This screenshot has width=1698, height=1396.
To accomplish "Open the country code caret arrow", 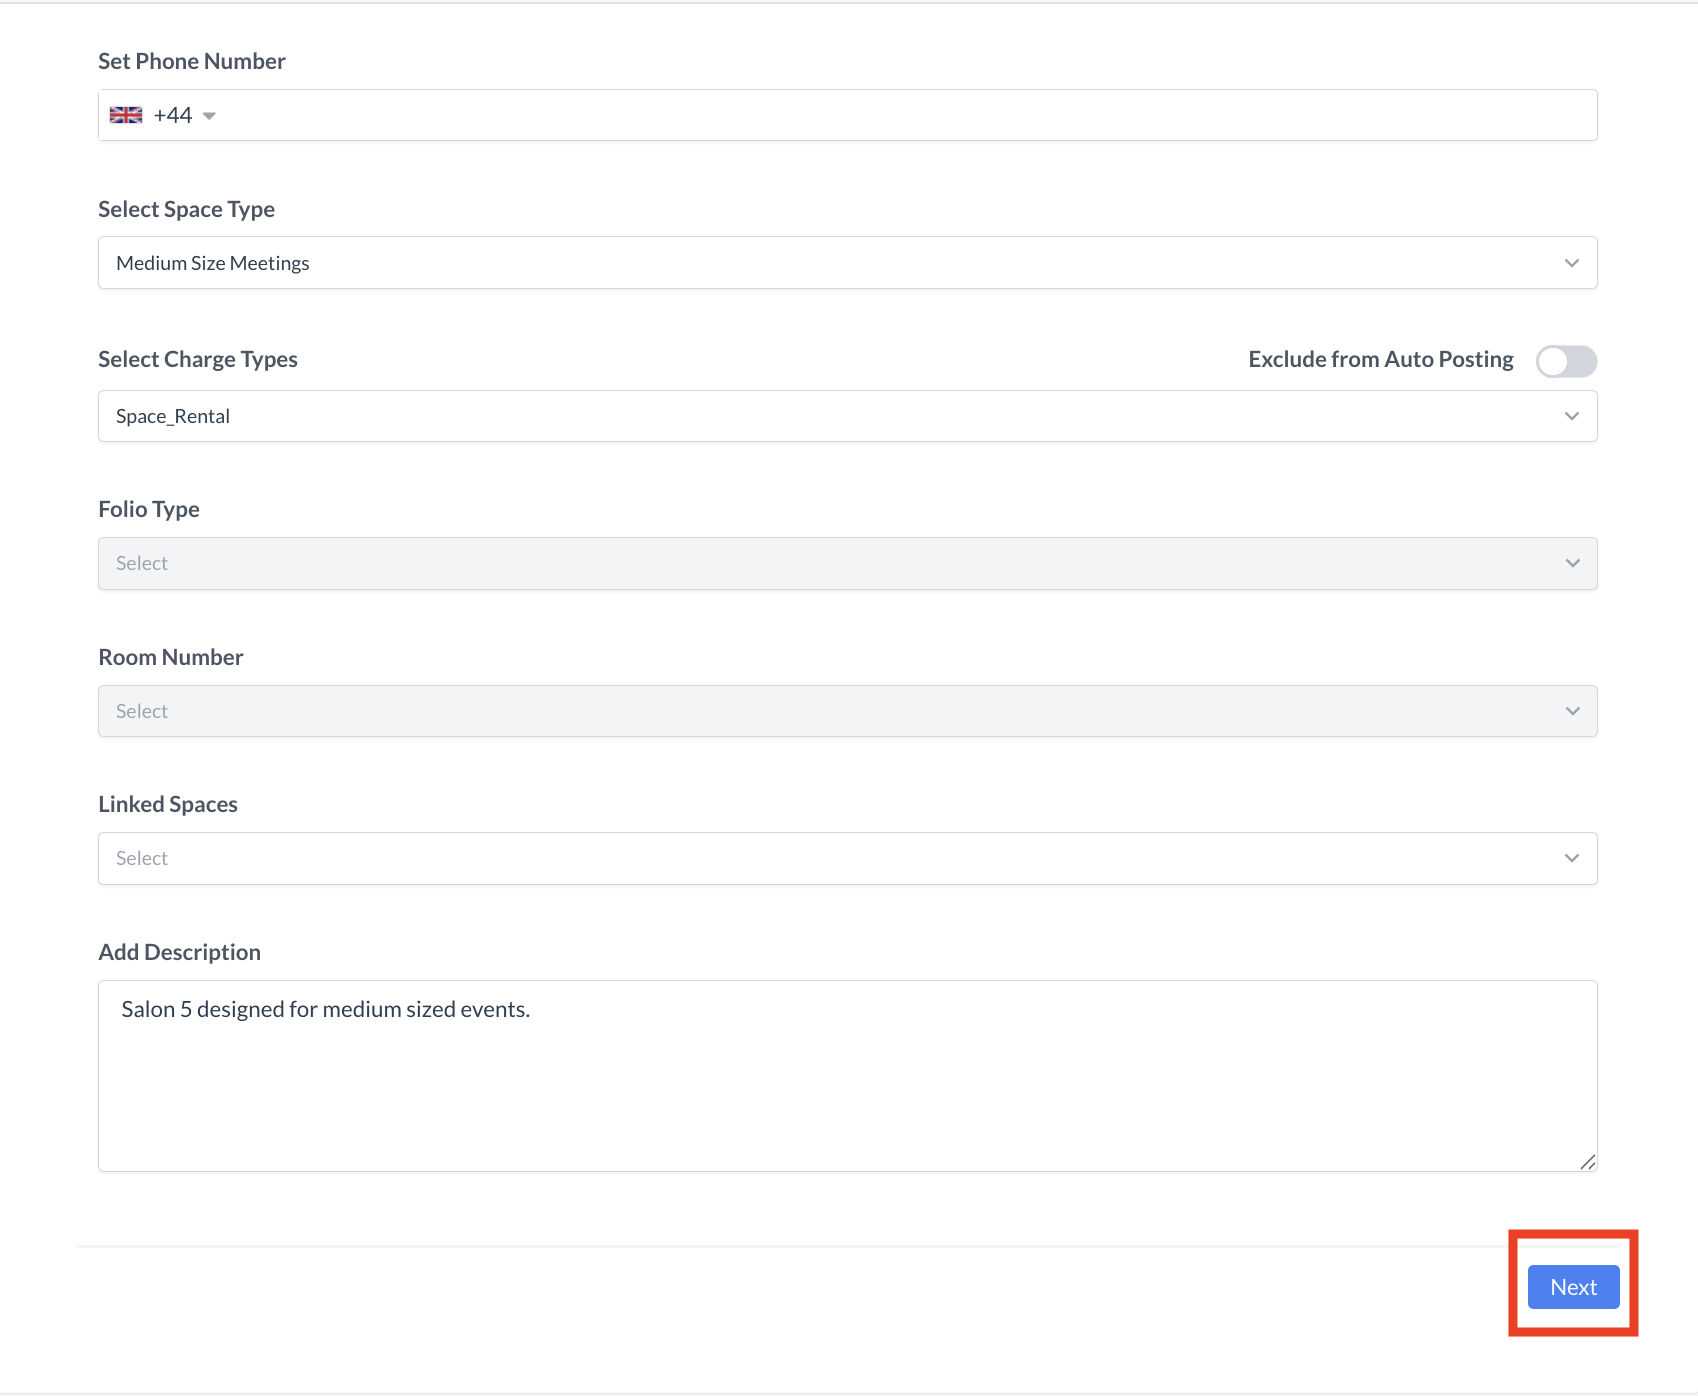I will [209, 116].
